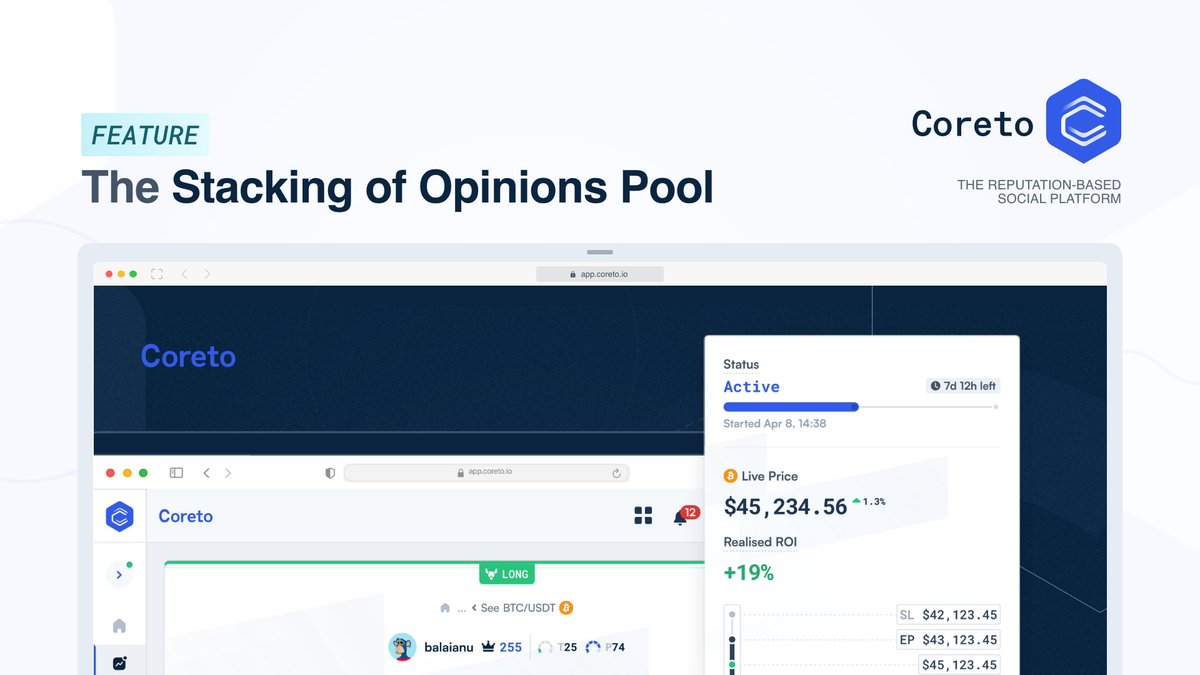The height and width of the screenshot is (675, 1200).
Task: Click the Live Price label
Action: (x=770, y=476)
